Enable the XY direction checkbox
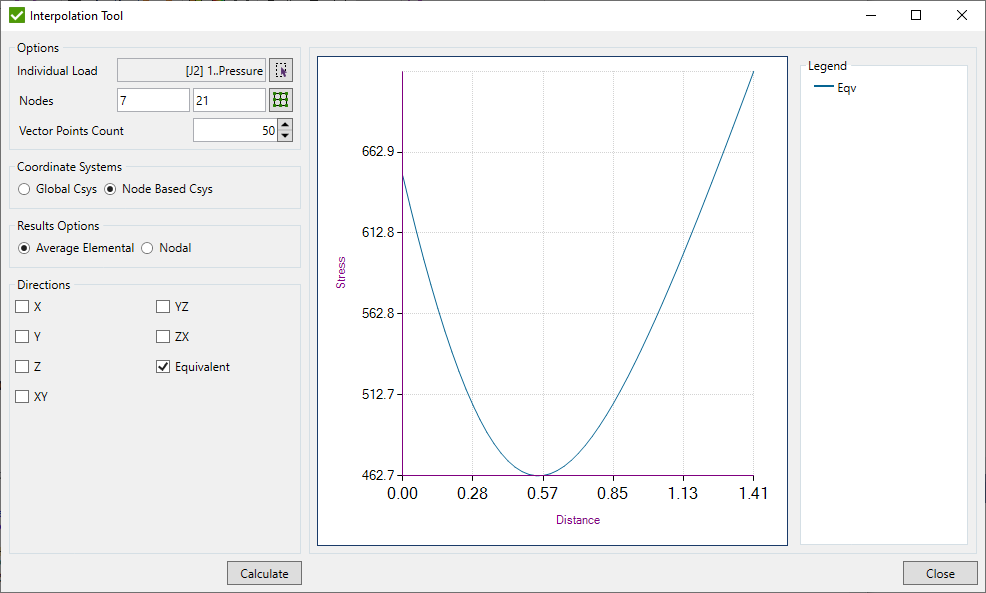This screenshot has height=593, width=986. coord(21,397)
